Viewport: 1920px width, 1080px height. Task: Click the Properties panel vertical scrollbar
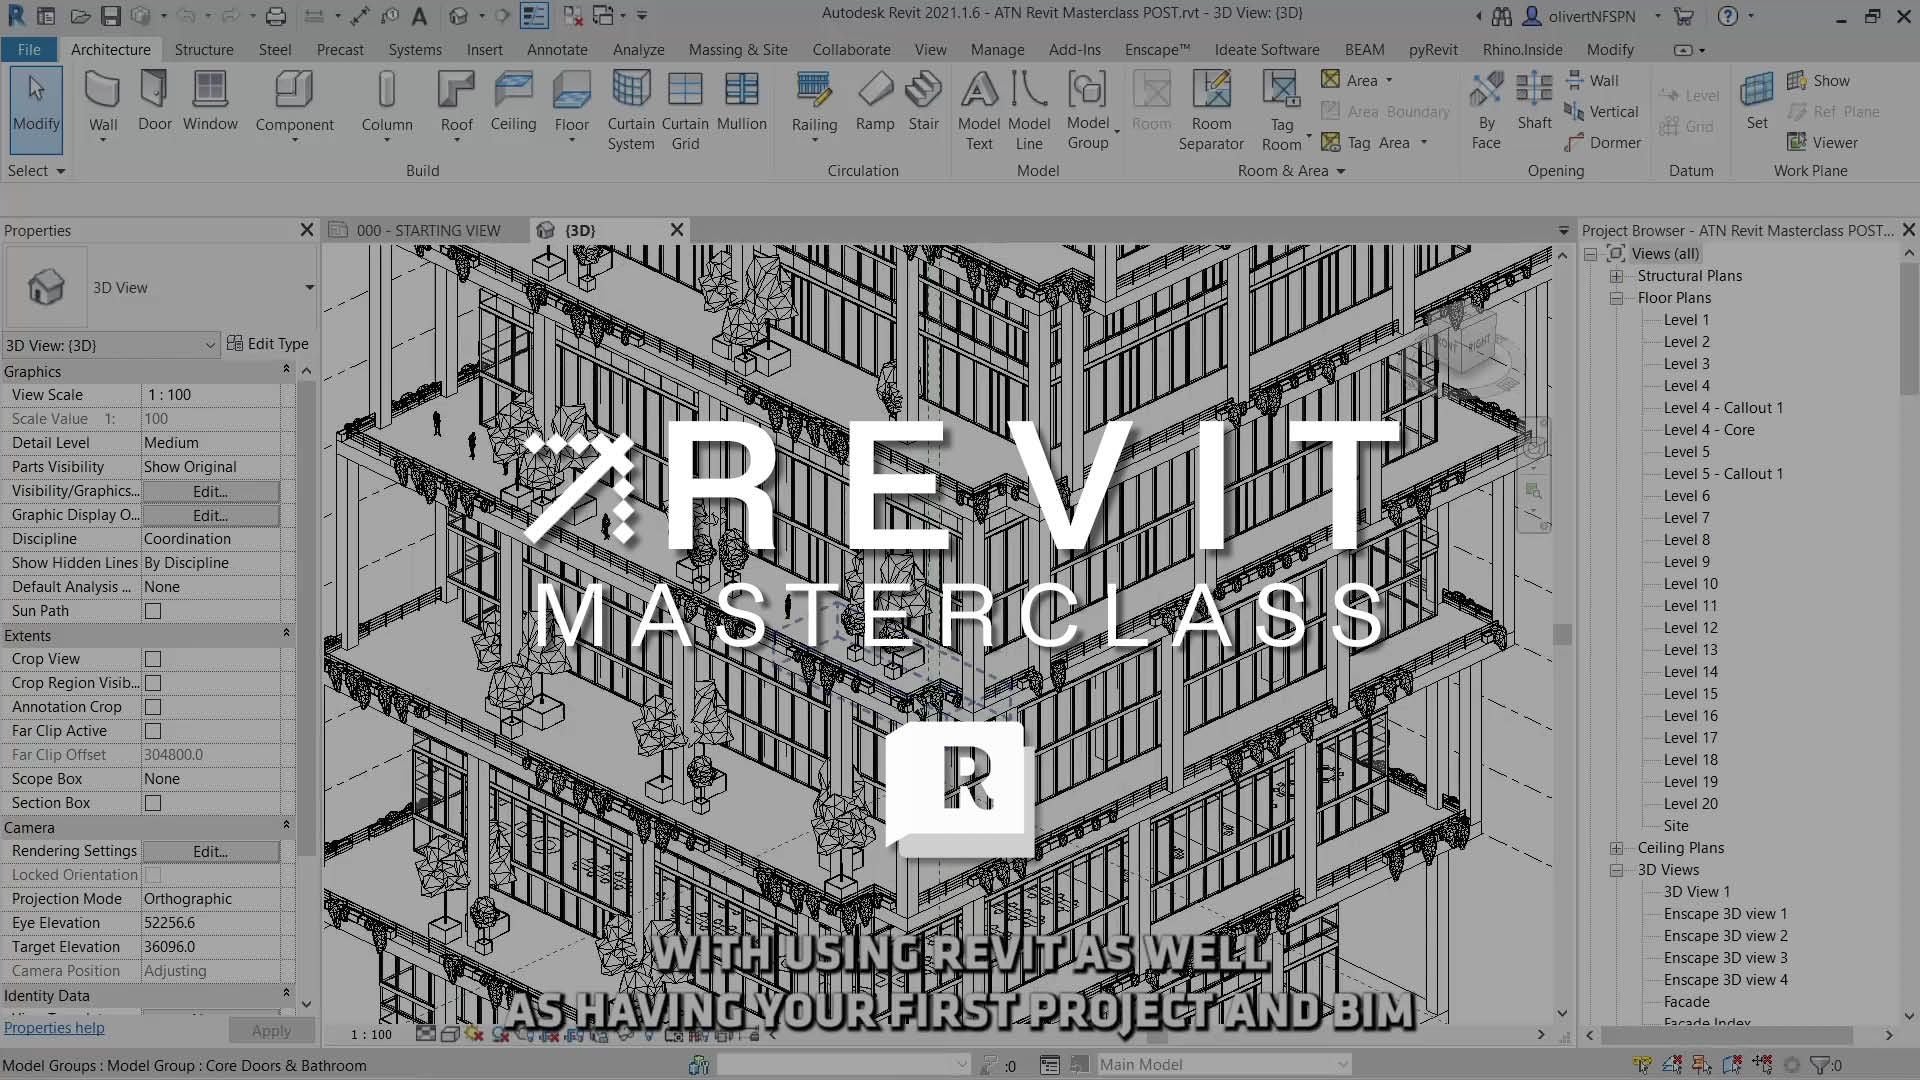point(306,620)
